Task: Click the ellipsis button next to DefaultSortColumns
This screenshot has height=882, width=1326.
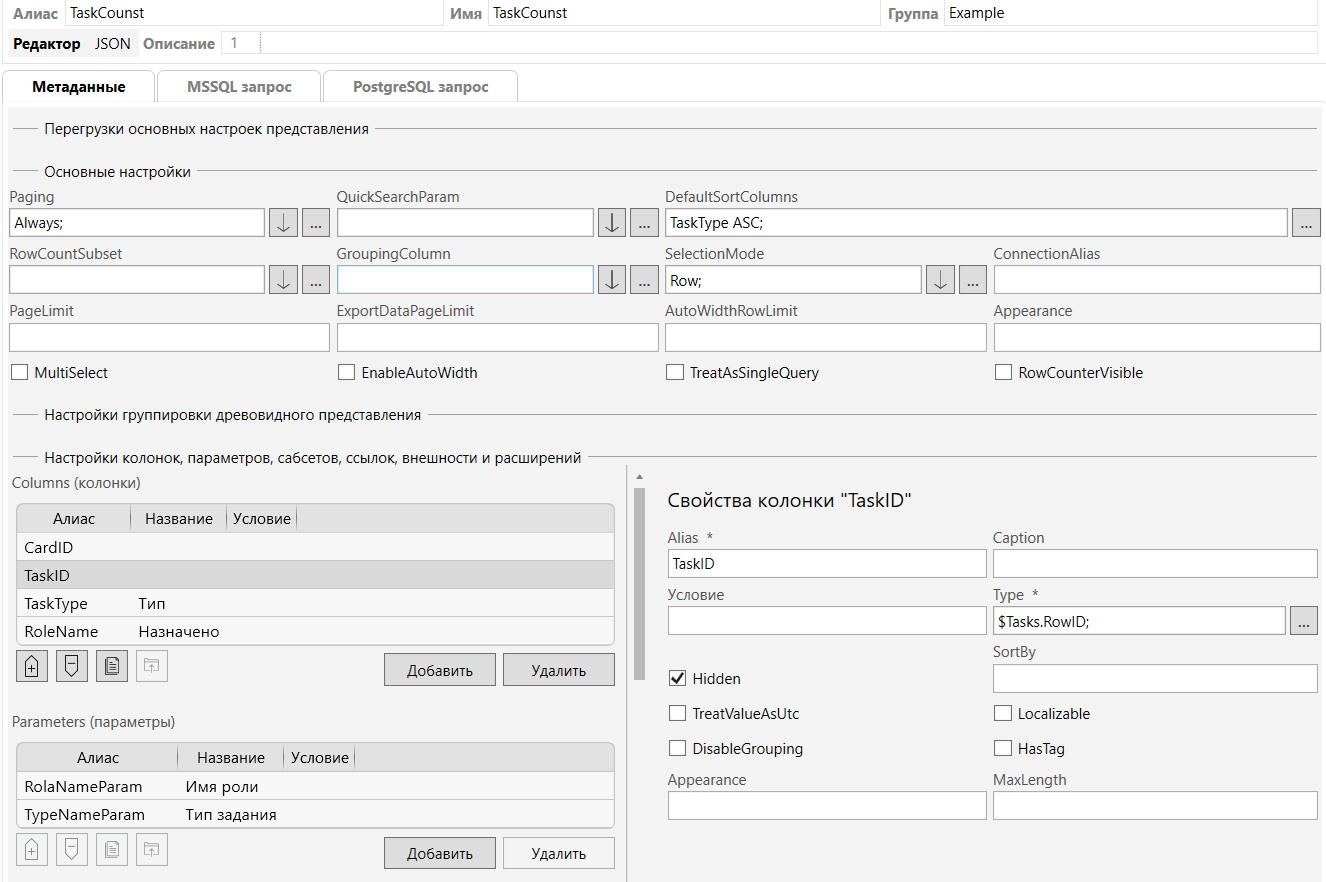Action: click(1305, 223)
